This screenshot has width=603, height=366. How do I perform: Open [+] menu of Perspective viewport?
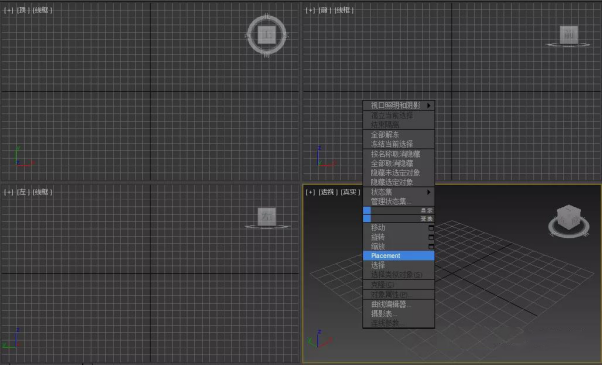pyautogui.click(x=310, y=192)
